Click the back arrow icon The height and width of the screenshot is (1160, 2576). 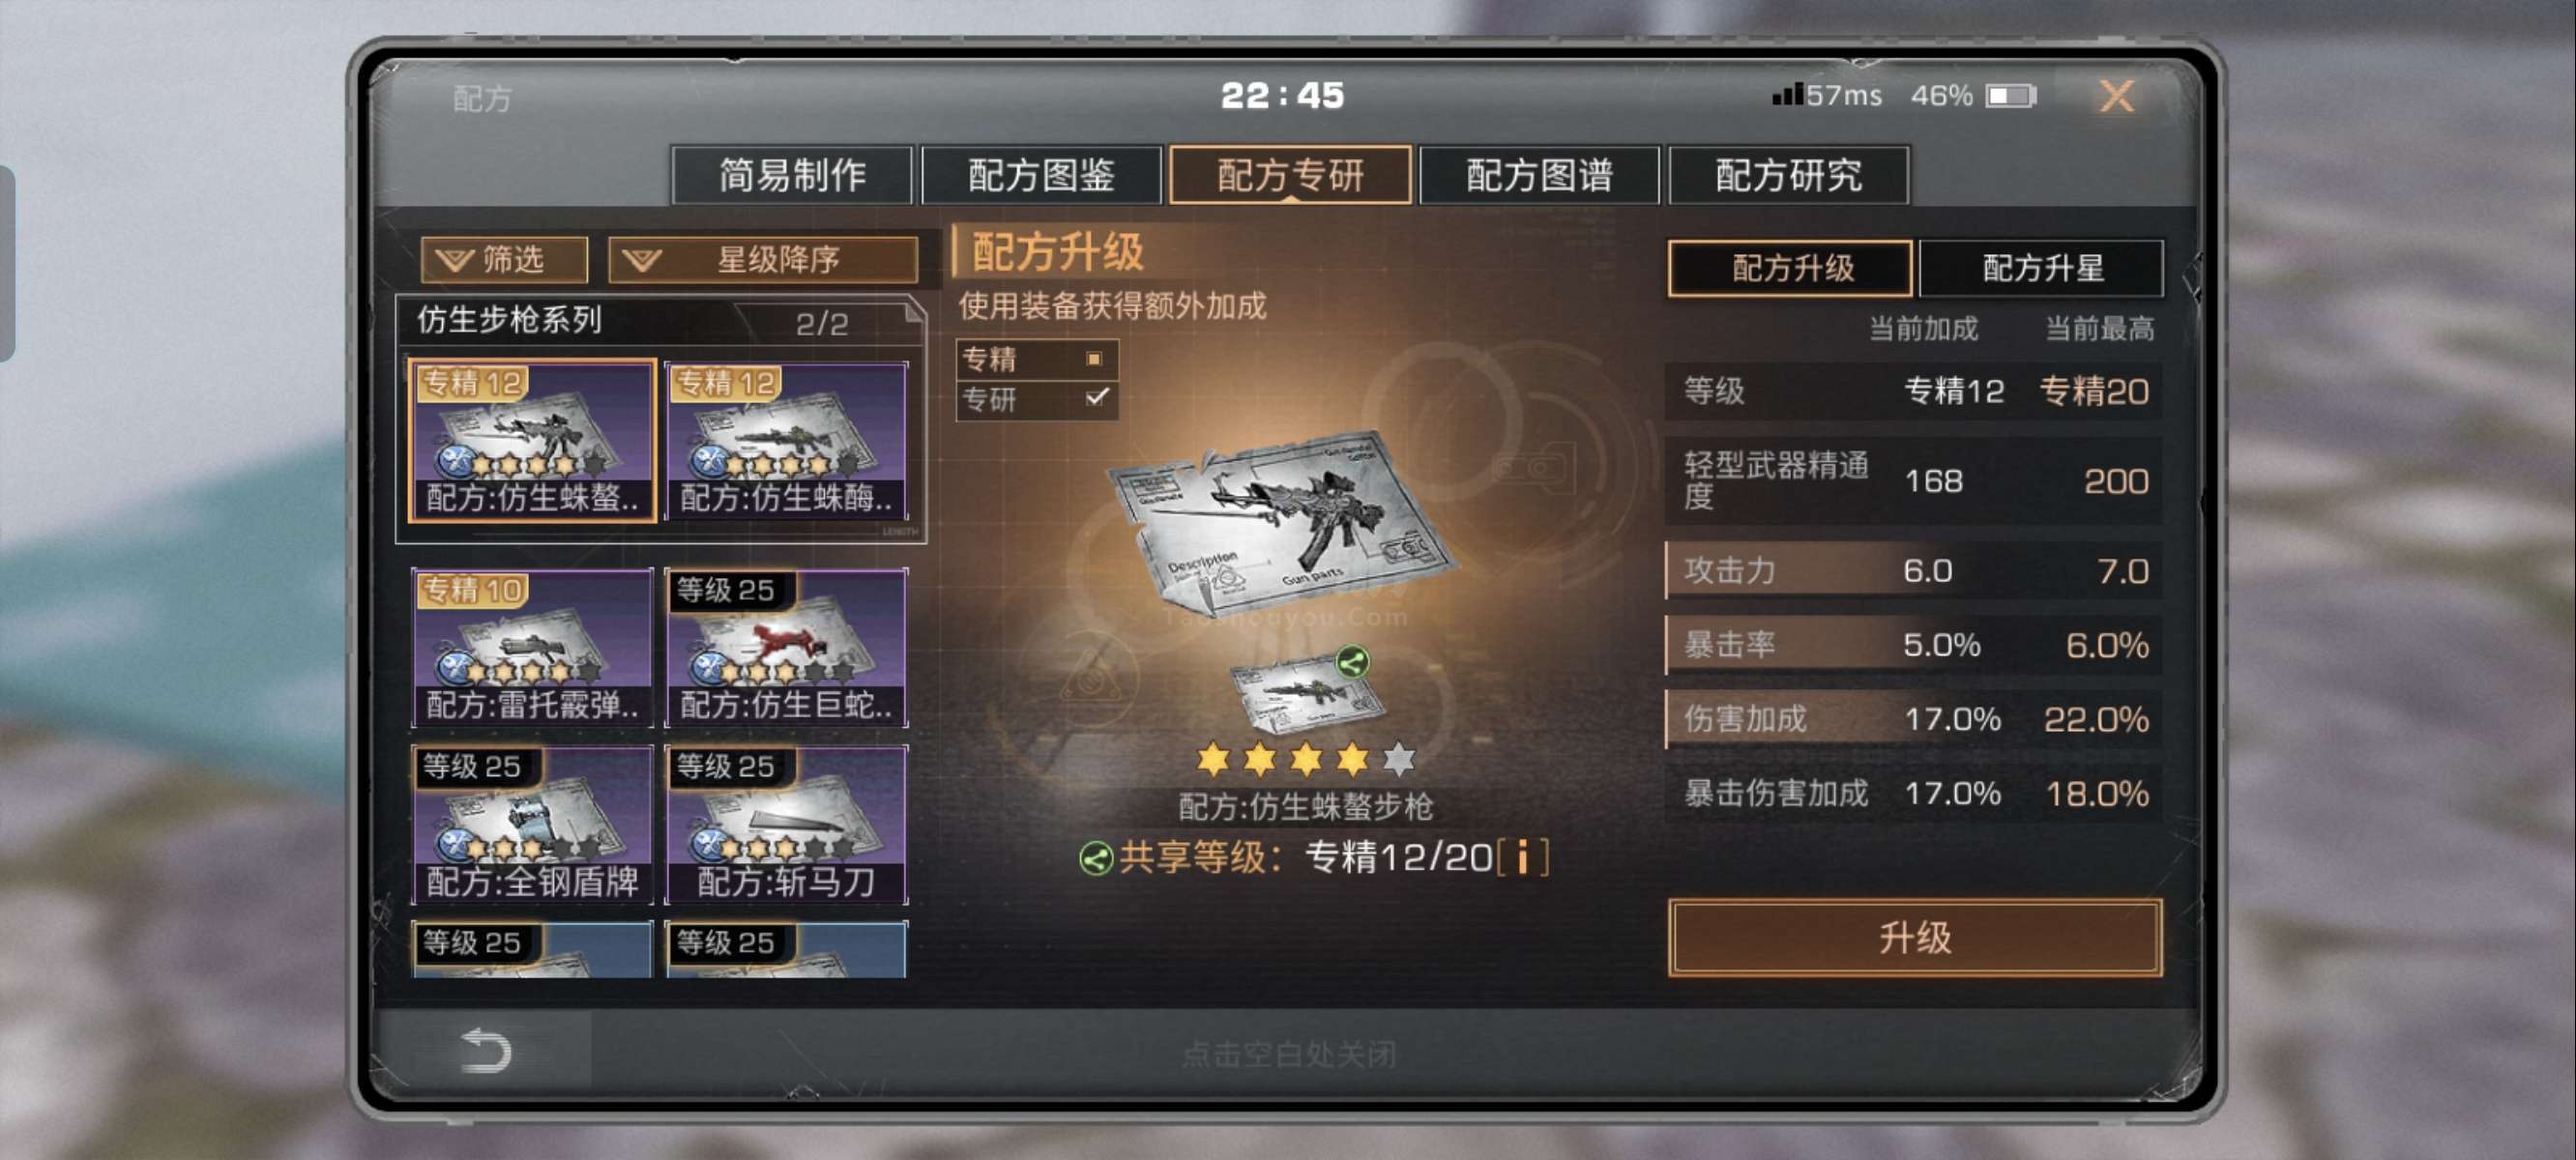tap(486, 1050)
